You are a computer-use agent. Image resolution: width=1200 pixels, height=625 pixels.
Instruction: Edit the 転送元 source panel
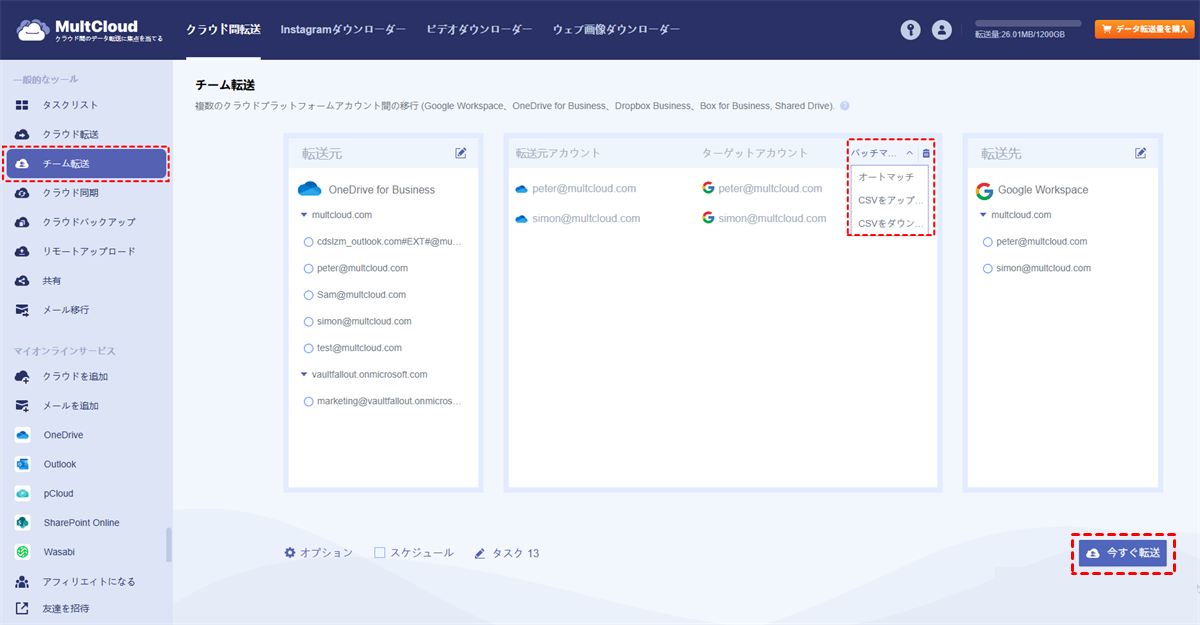(x=461, y=153)
